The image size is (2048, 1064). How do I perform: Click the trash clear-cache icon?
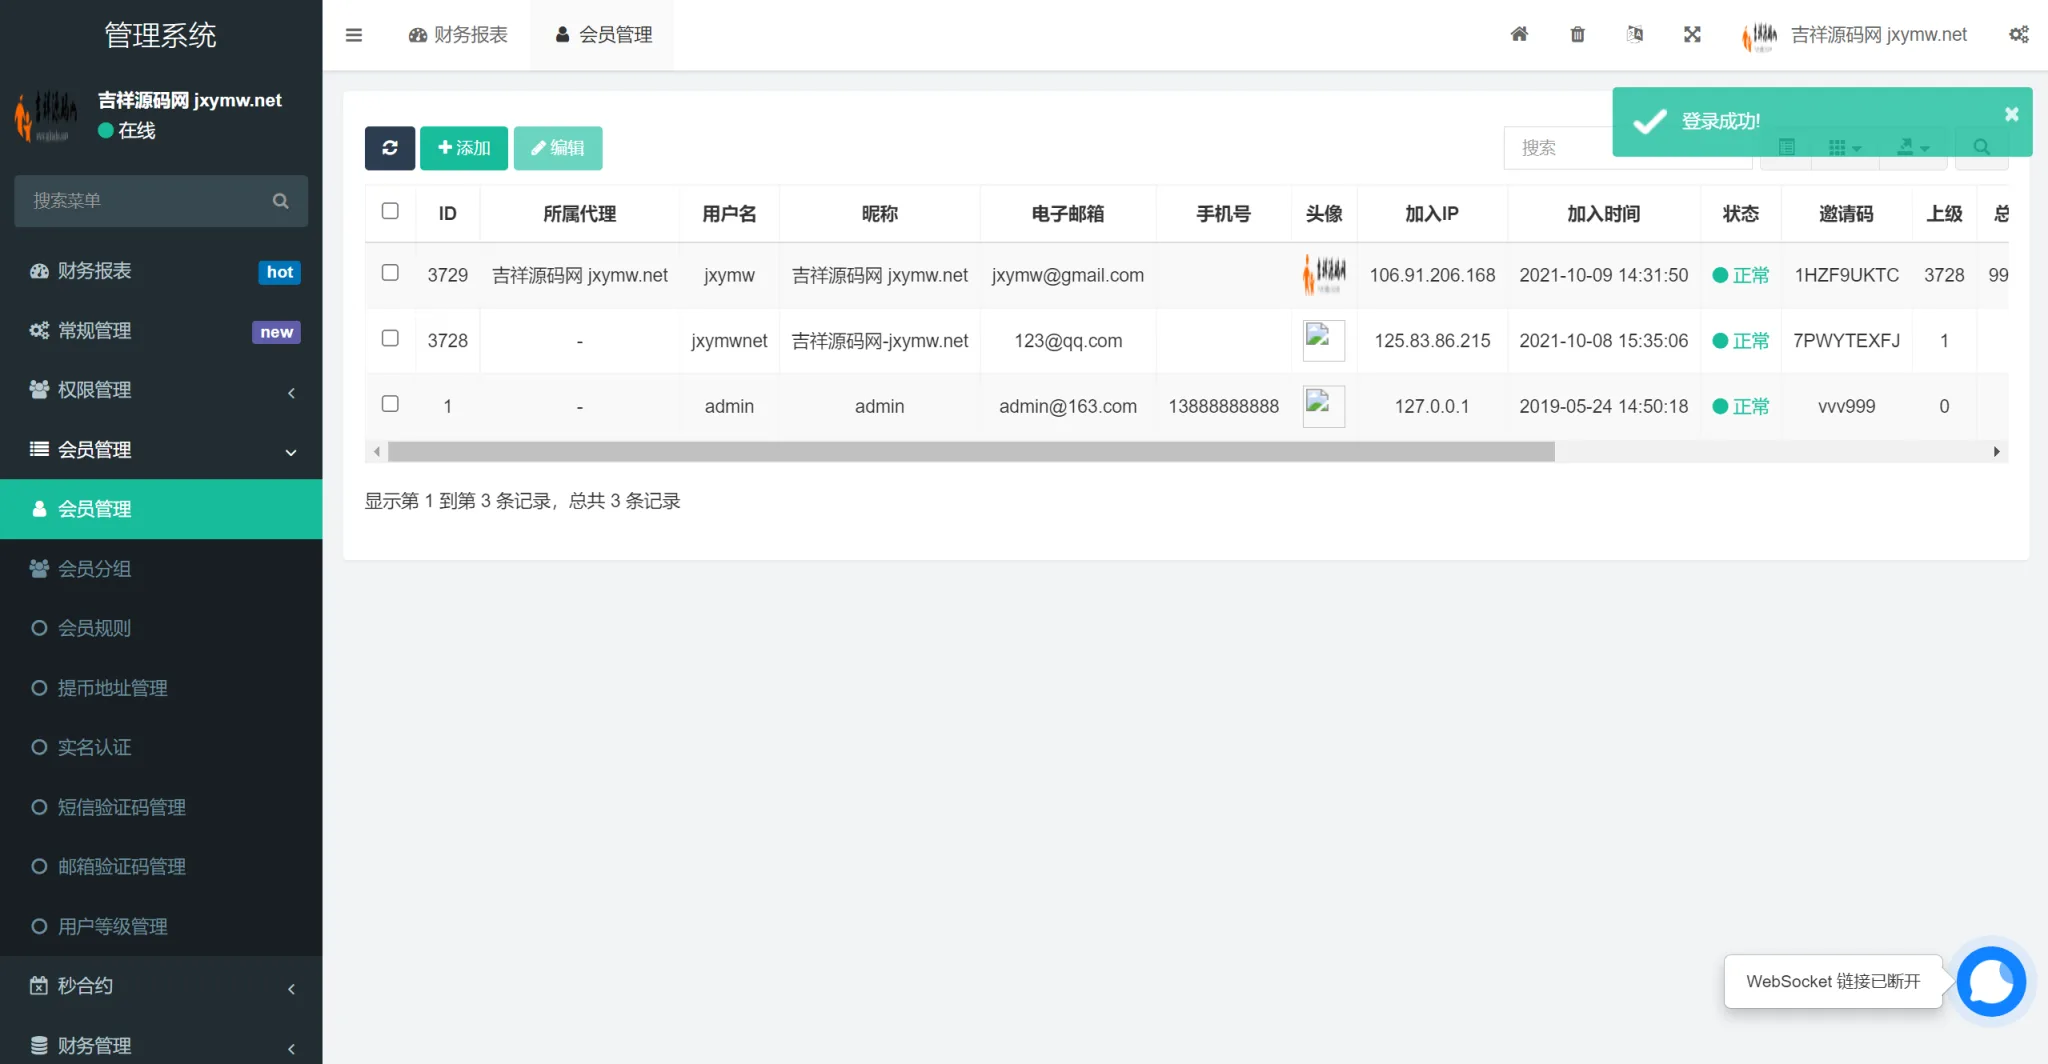[x=1577, y=35]
